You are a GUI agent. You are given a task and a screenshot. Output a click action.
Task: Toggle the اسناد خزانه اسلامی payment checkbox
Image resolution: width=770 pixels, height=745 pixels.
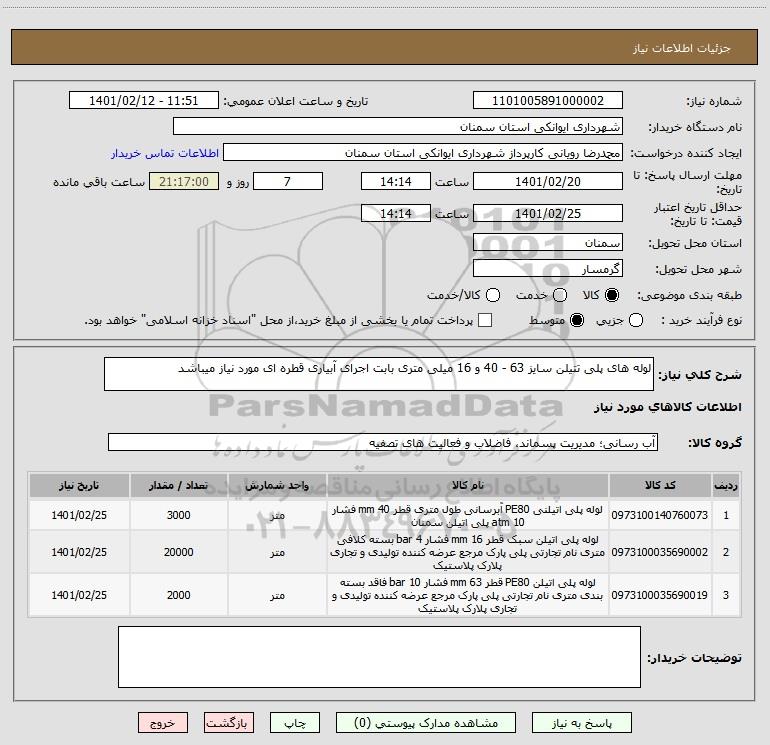point(485,321)
